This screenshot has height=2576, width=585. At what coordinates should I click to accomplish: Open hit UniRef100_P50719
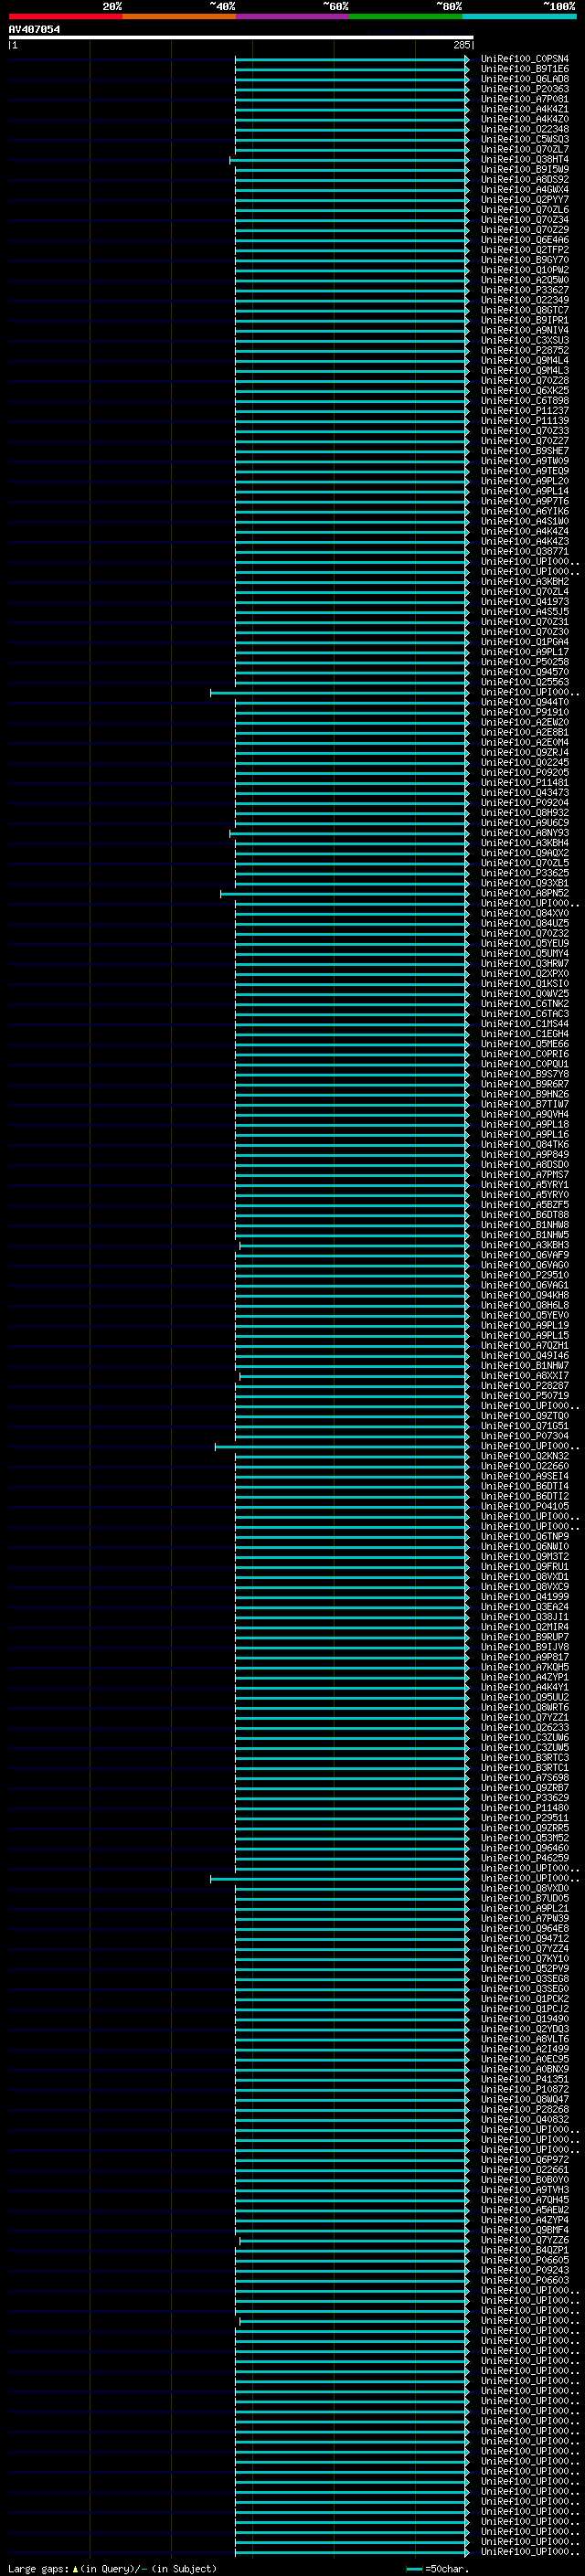coord(525,1396)
